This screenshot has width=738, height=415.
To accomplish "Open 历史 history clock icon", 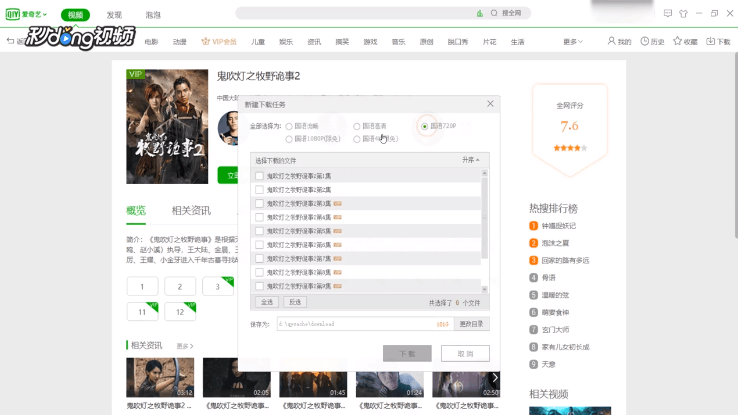I will [x=645, y=41].
